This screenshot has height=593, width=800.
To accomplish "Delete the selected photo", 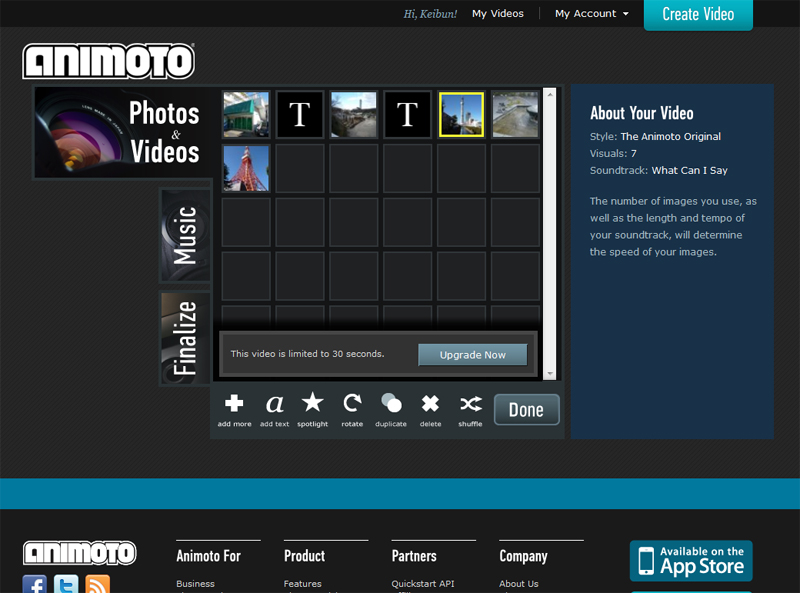I will pos(430,403).
